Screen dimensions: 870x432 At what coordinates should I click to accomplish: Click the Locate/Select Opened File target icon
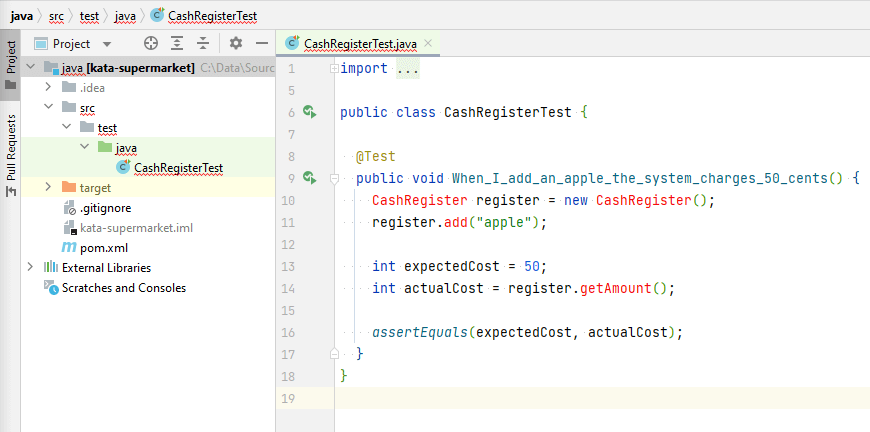(151, 43)
